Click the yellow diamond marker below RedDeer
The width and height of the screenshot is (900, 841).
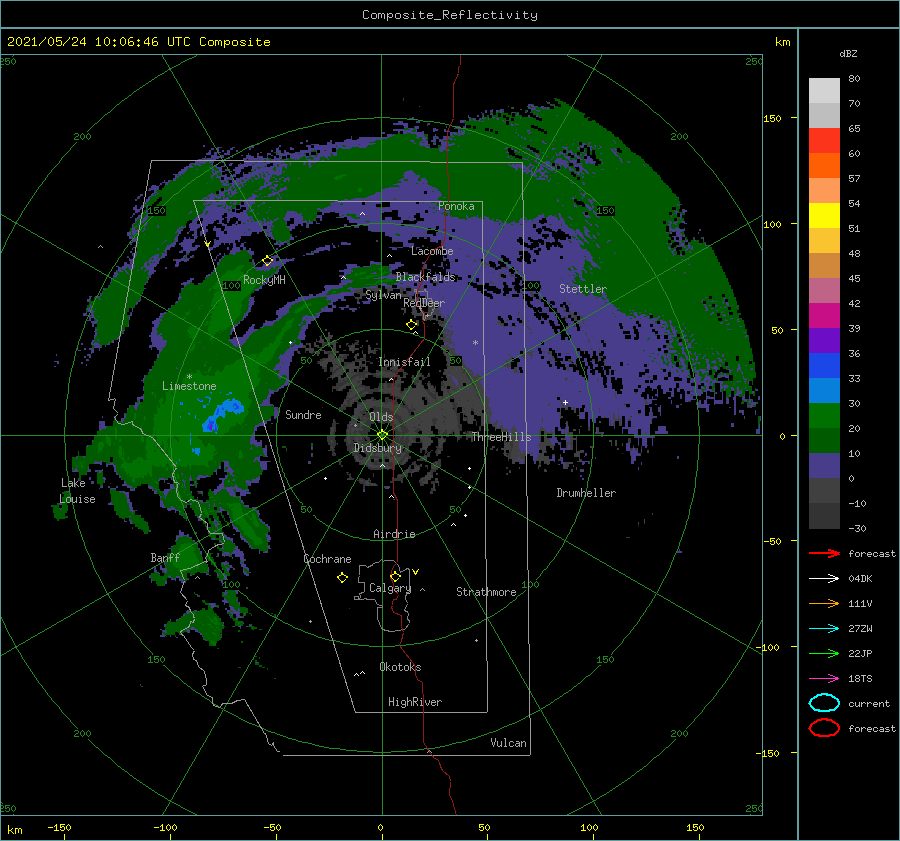(x=412, y=325)
